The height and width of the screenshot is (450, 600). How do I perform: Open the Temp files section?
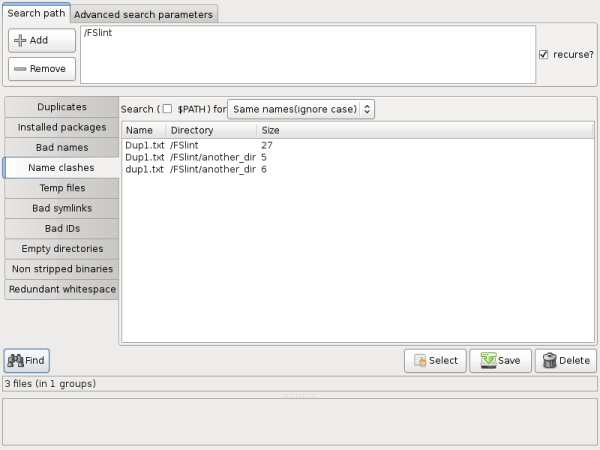pyautogui.click(x=61, y=188)
